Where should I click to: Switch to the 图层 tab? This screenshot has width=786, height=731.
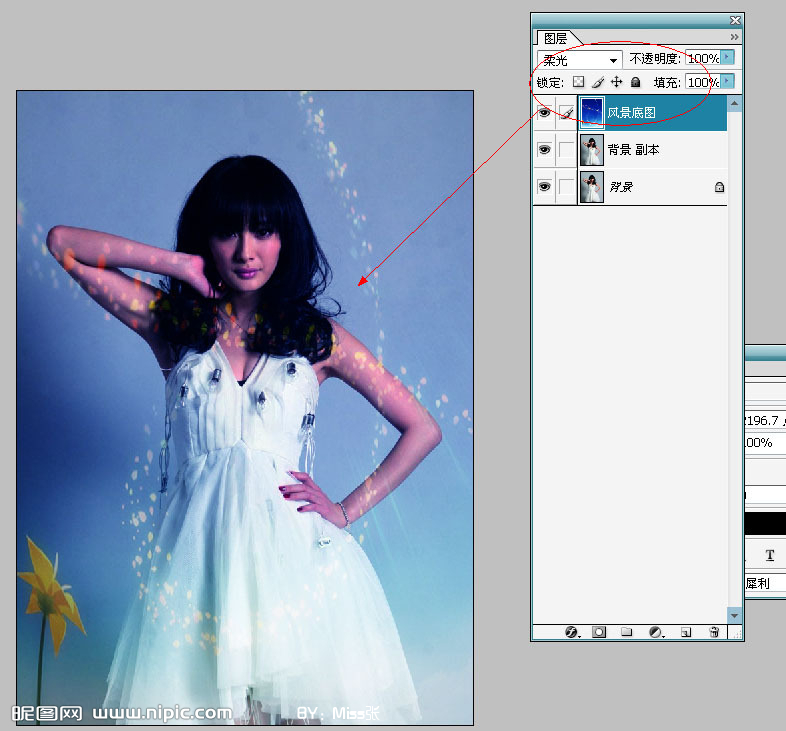[x=555, y=38]
